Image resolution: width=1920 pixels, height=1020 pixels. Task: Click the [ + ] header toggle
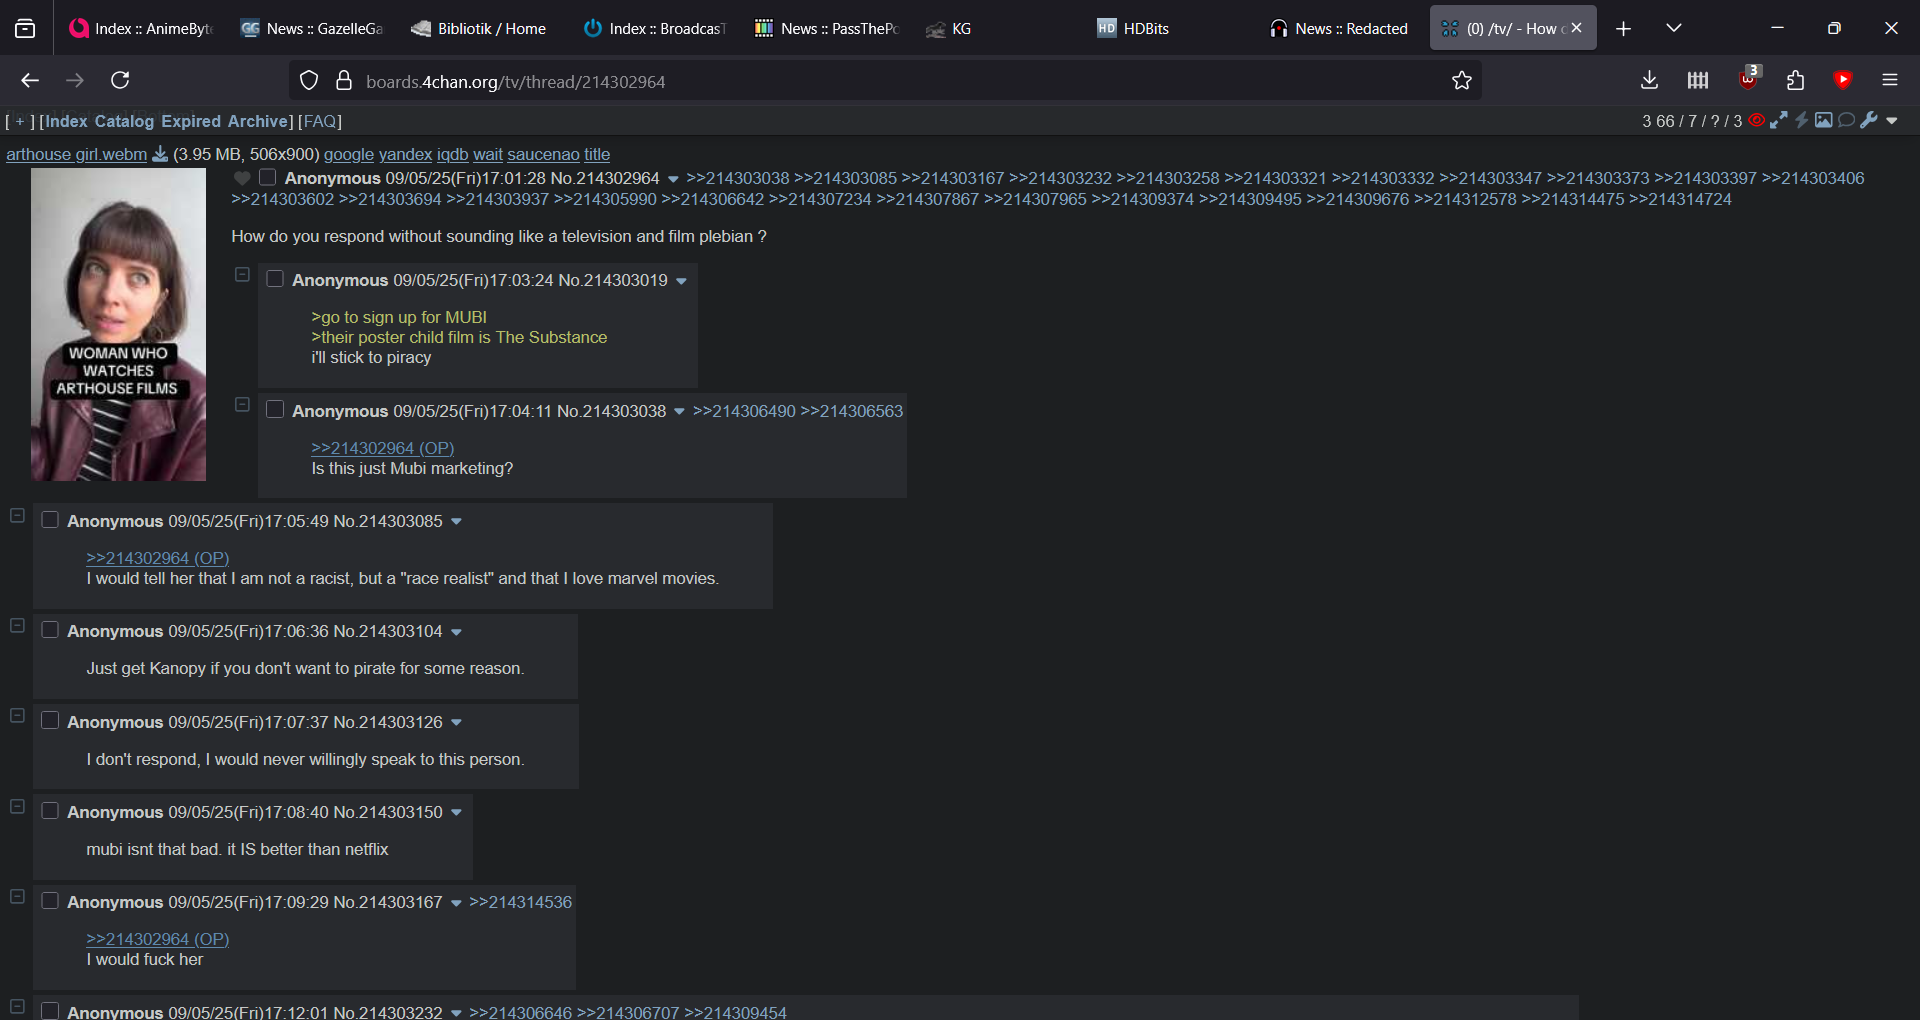(20, 121)
